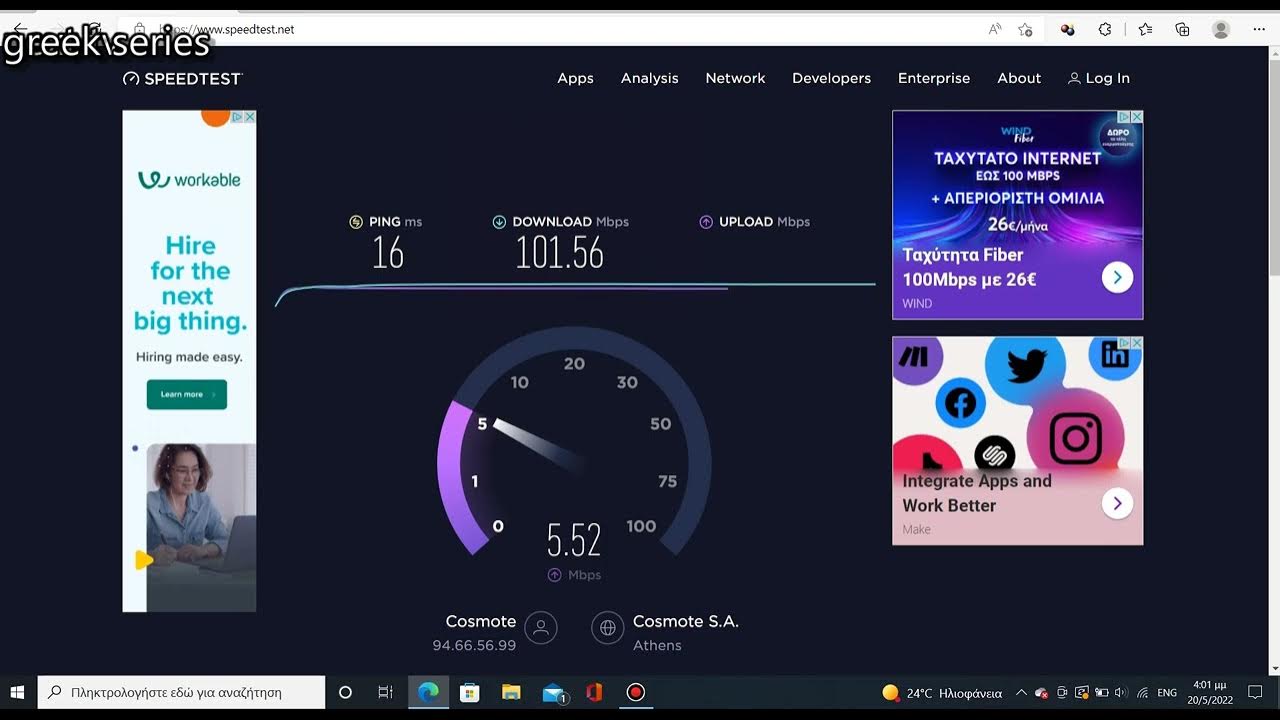Screen dimensions: 1280x720
Task: Click the weather widget showing 24°C
Action: tap(942, 693)
